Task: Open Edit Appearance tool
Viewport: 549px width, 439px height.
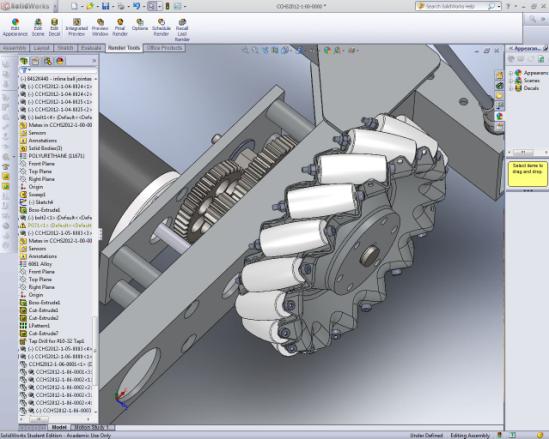Action: 15,28
